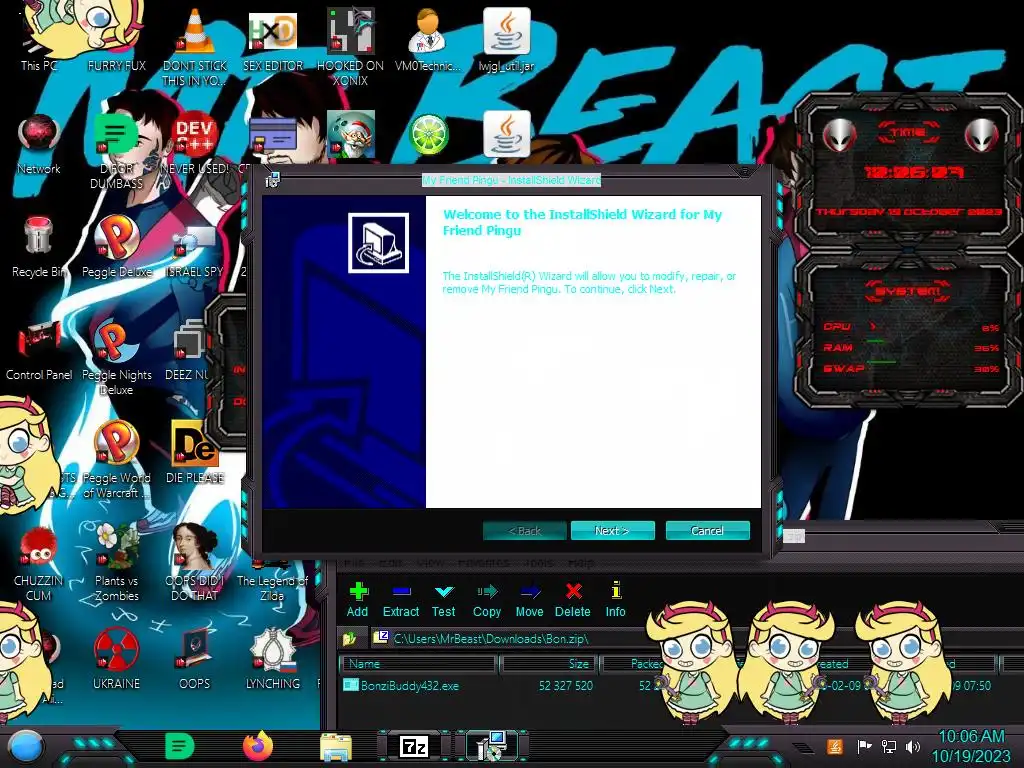The height and width of the screenshot is (768, 1024).
Task: Click Next in the InstallShield Wizard
Action: point(613,531)
